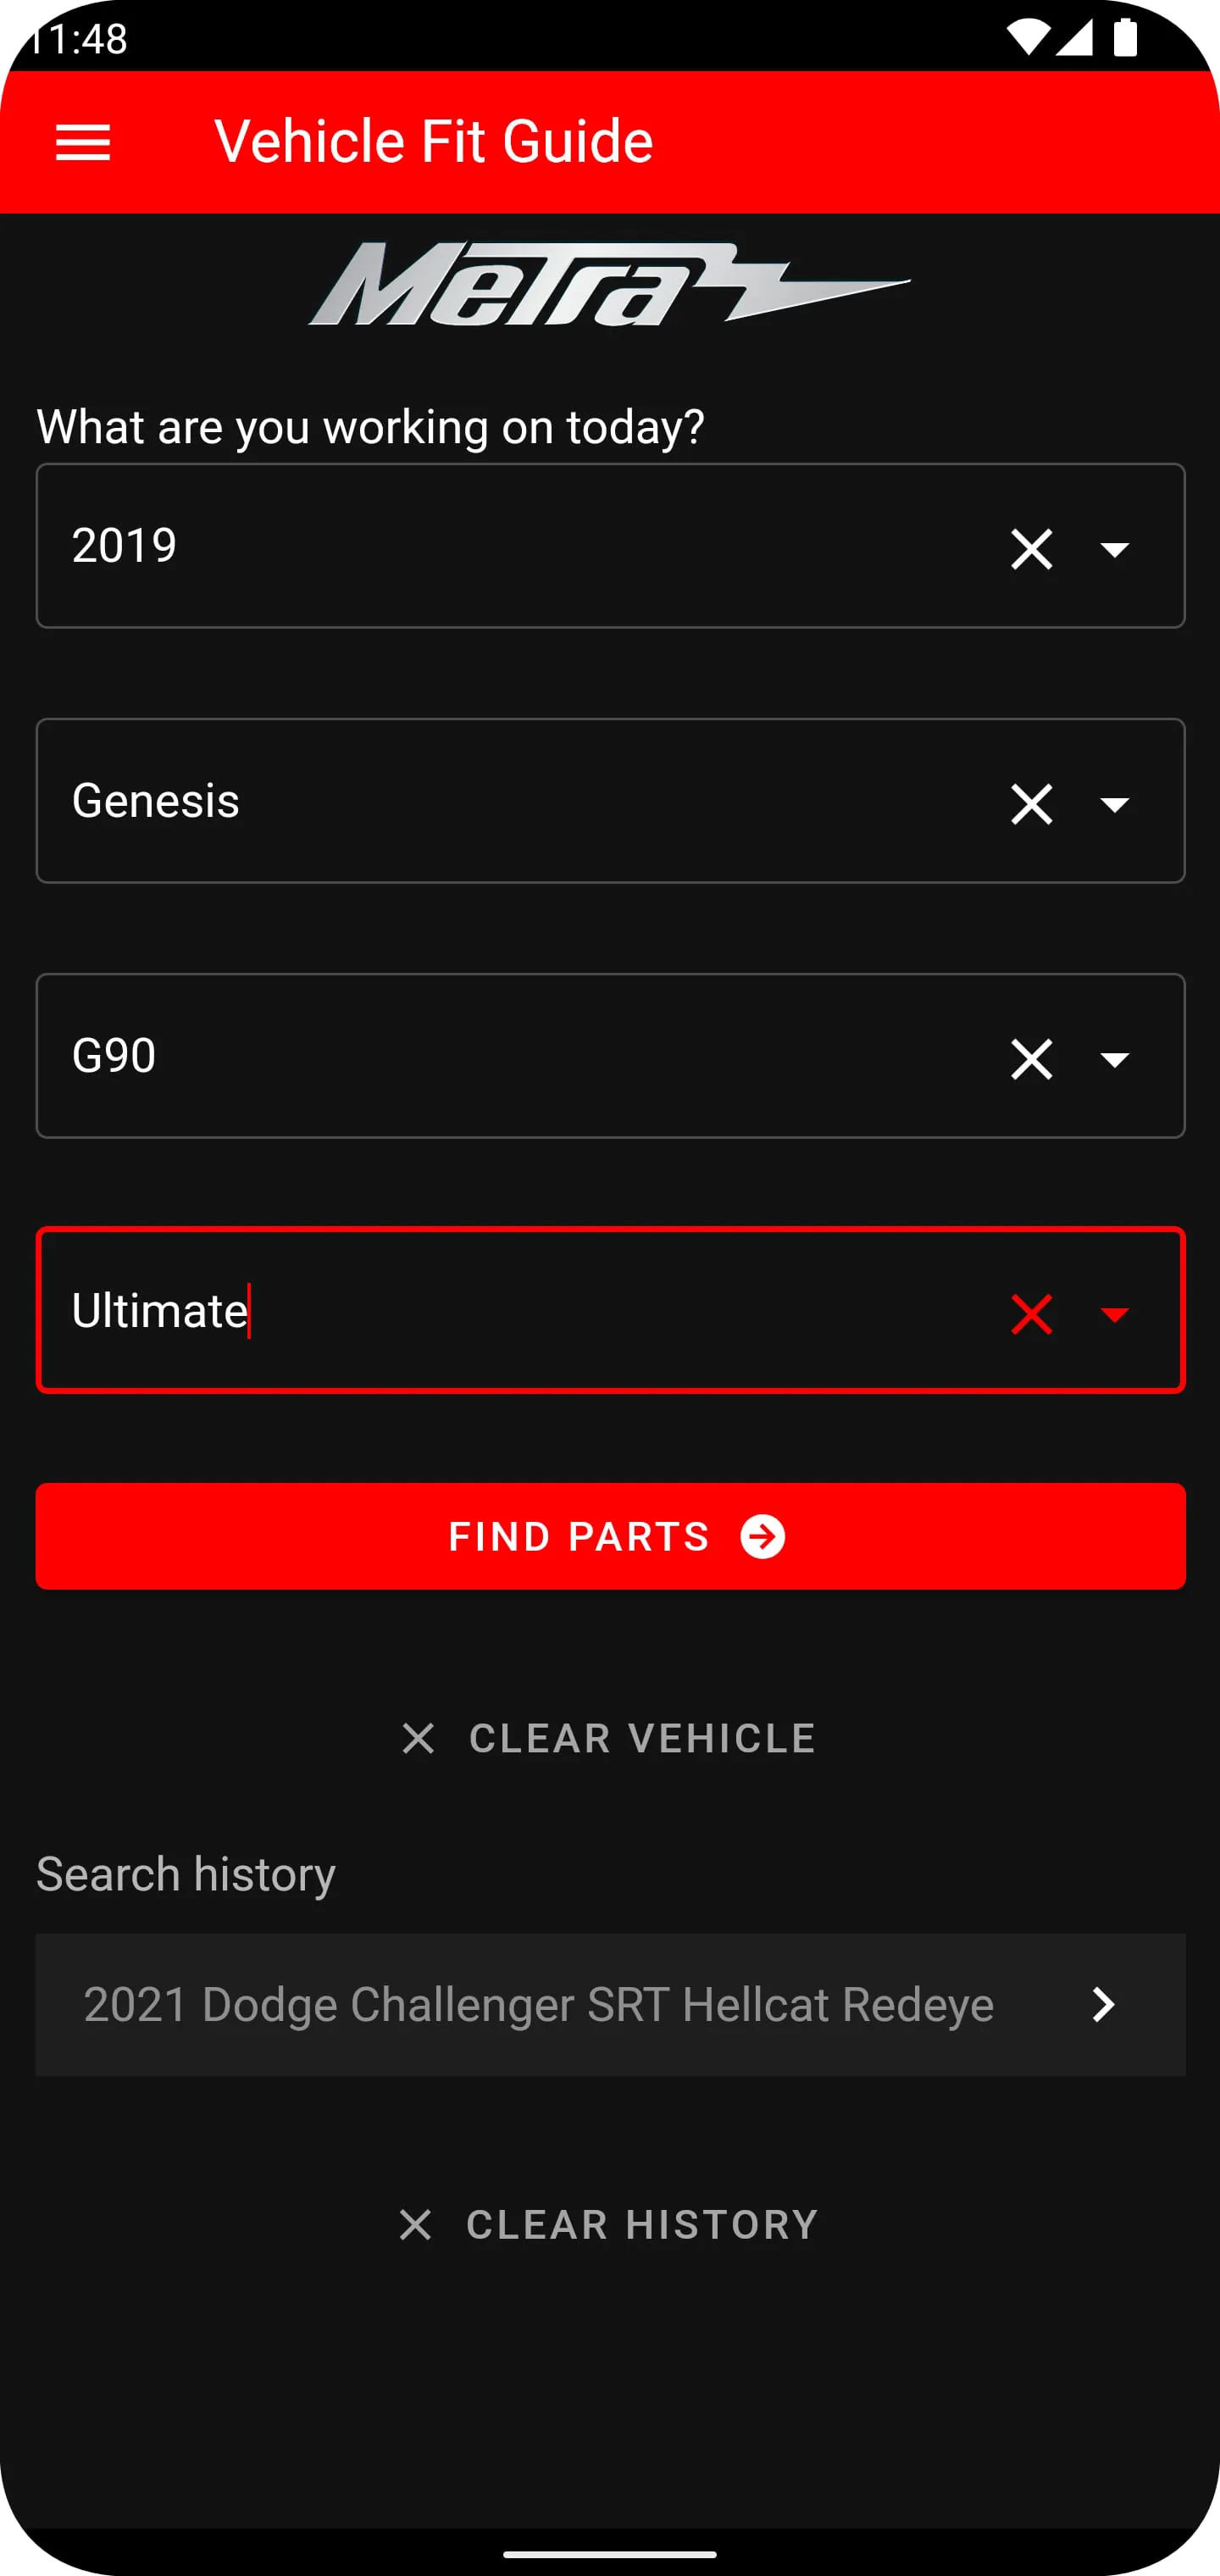Viewport: 1220px width, 2576px height.
Task: Tap Clear Vehicle button
Action: point(609,1738)
